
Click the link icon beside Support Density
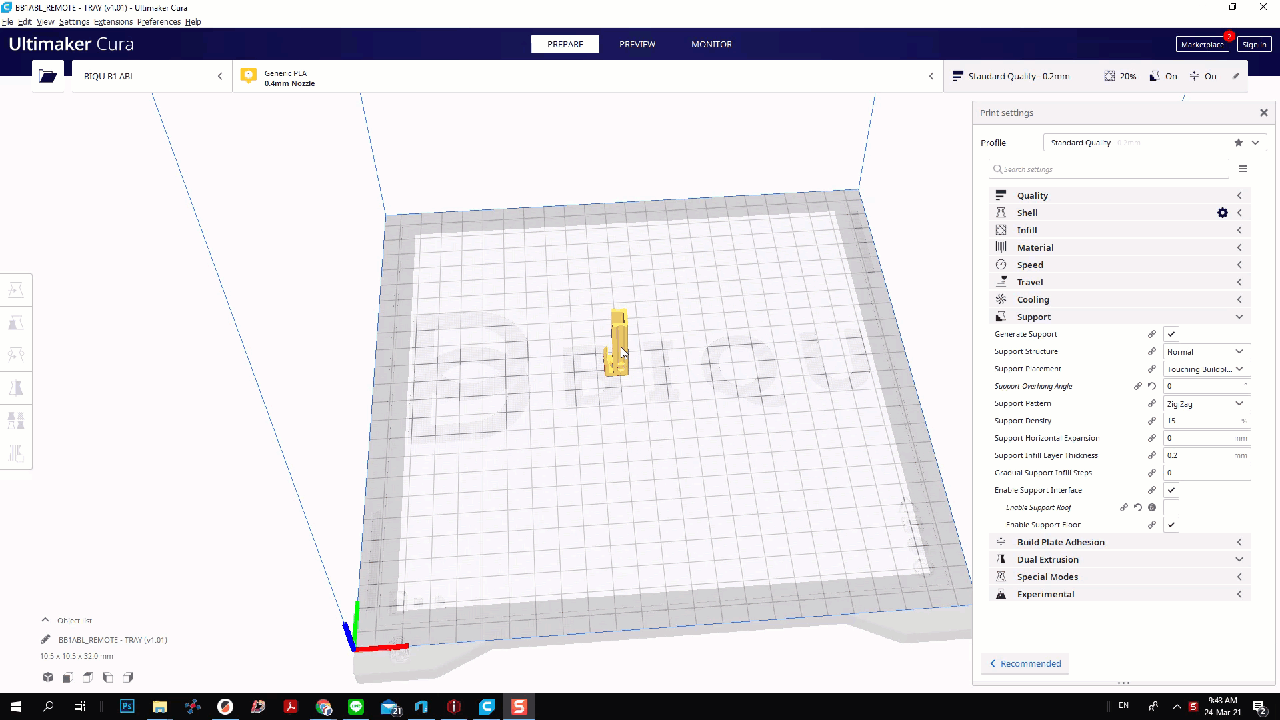(1152, 421)
